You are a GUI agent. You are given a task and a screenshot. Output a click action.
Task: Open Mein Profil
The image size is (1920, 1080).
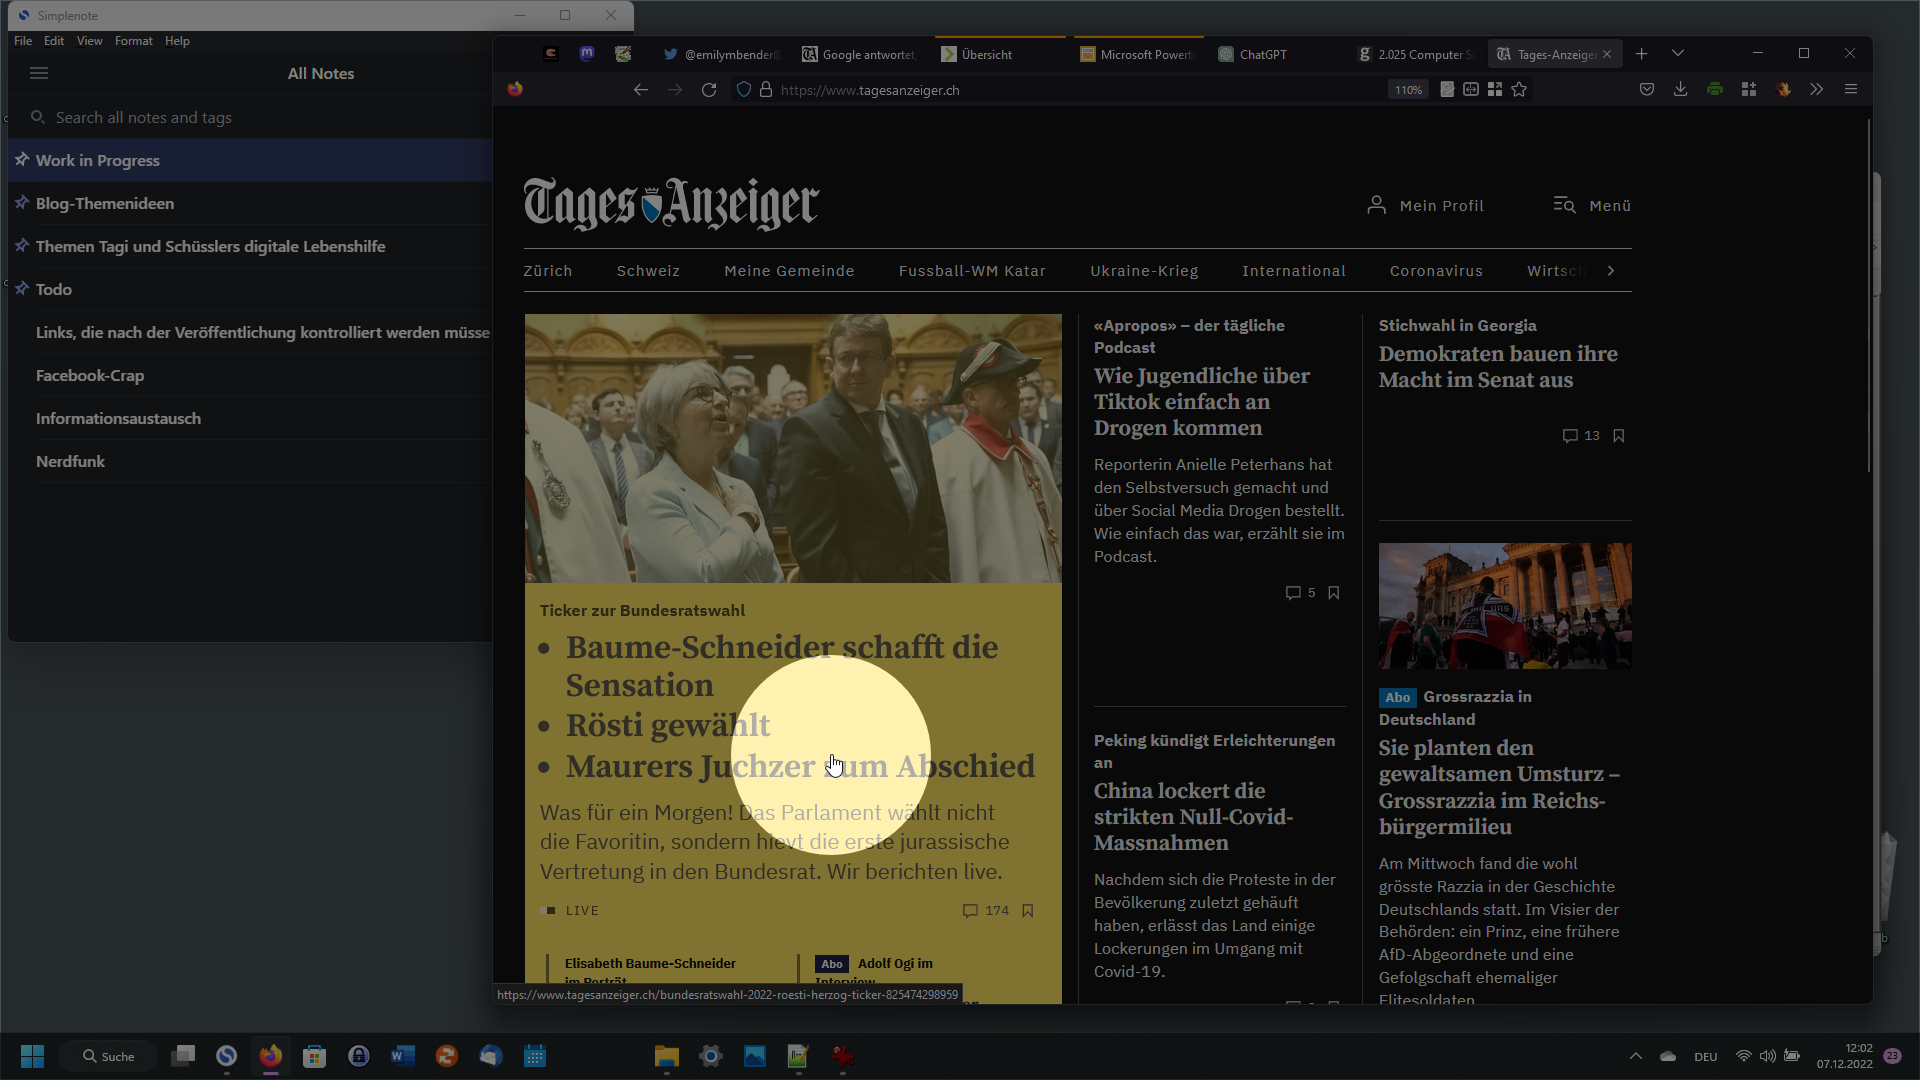[x=1426, y=205]
